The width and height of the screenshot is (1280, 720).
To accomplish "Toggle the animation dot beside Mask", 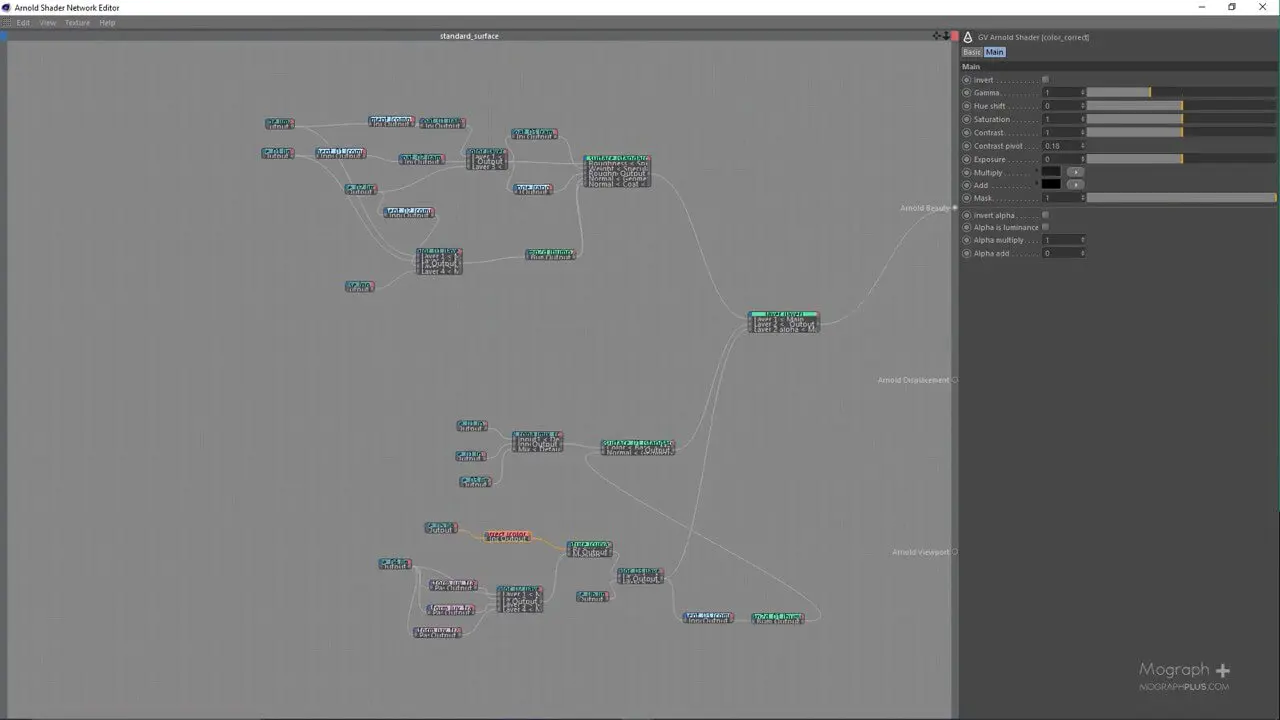I will point(967,198).
